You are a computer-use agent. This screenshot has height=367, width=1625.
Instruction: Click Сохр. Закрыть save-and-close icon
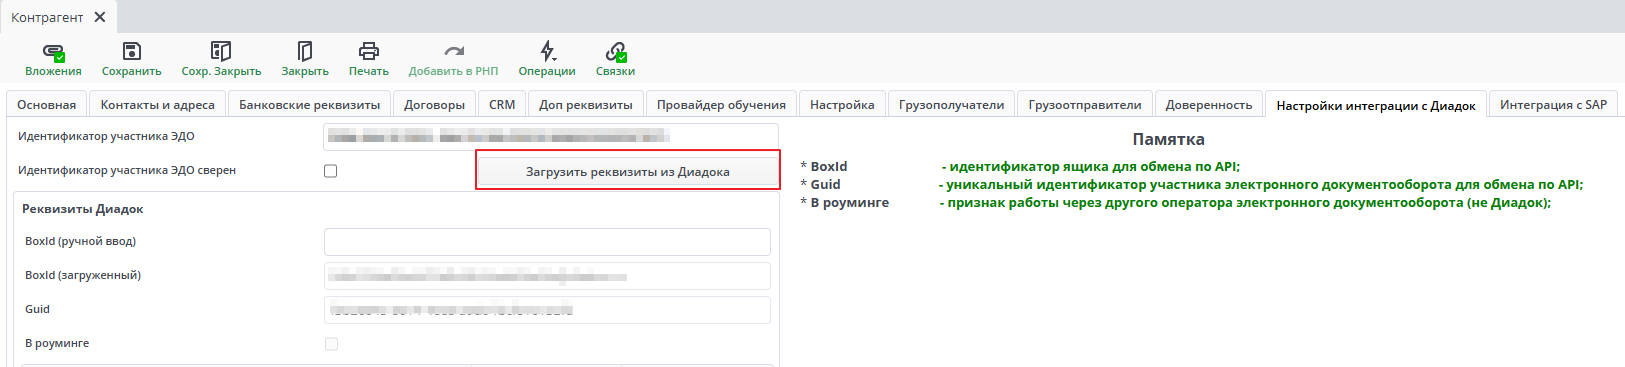pos(221,51)
